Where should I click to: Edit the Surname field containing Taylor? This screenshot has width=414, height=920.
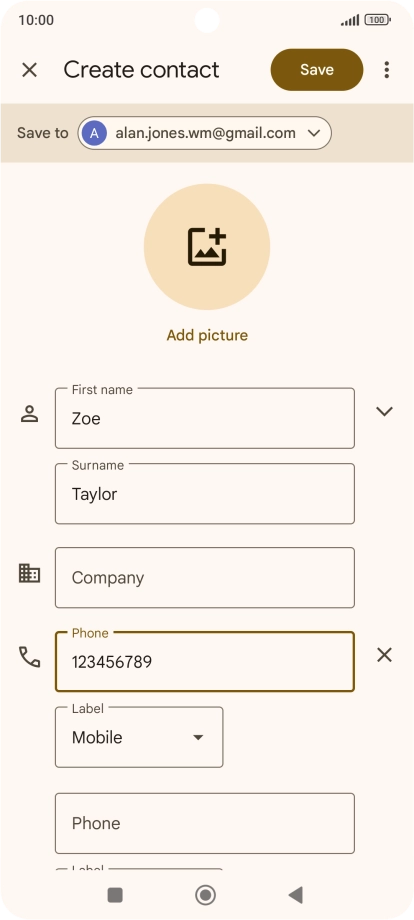(x=205, y=493)
